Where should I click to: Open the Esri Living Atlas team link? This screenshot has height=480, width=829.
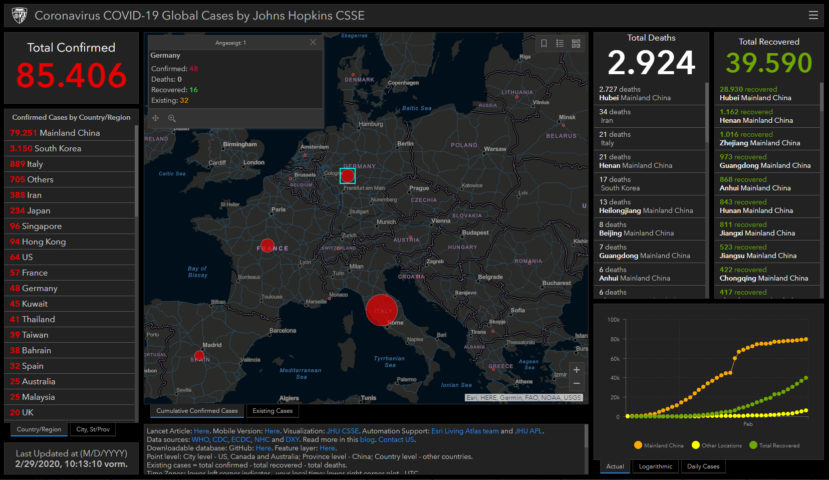[465, 431]
